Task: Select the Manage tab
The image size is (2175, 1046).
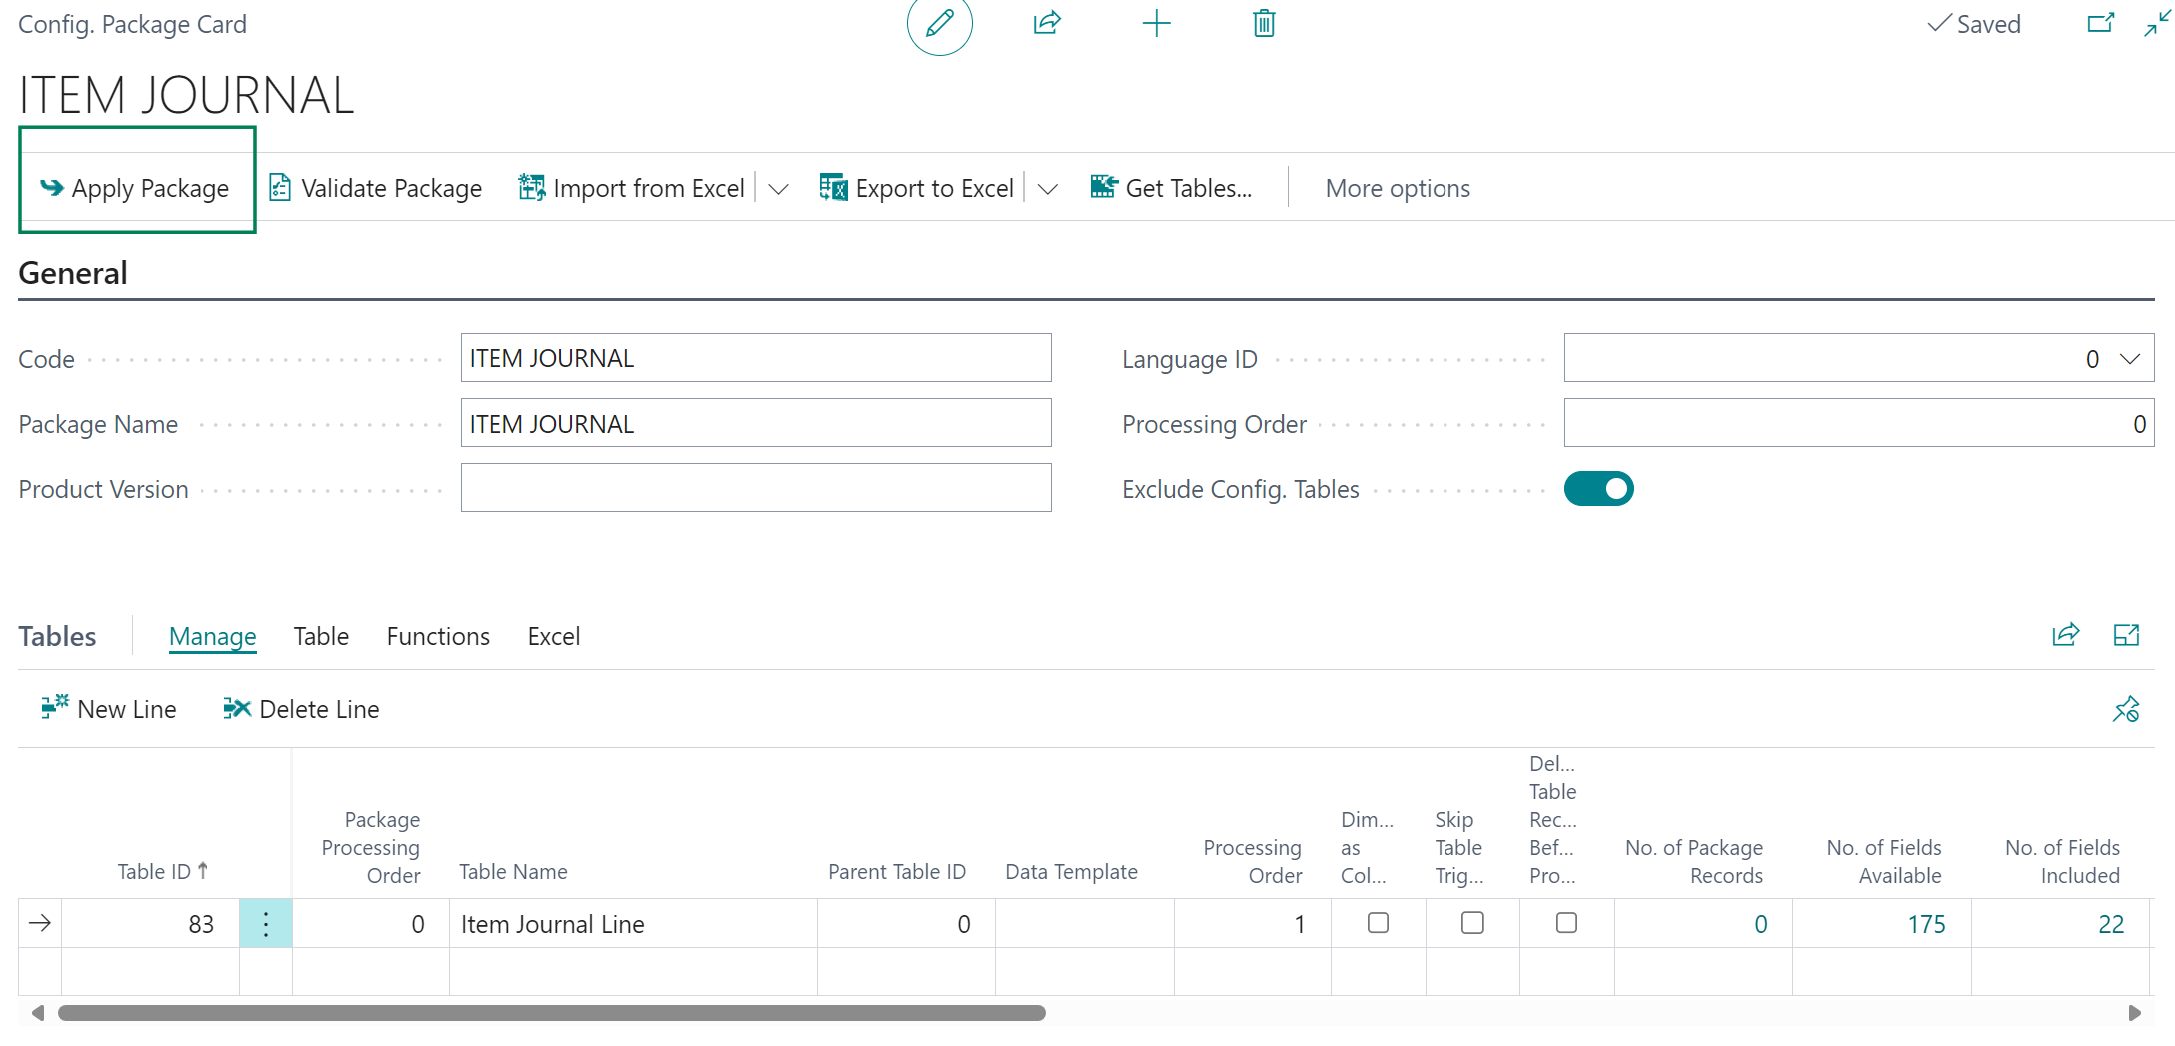Action: pos(212,636)
